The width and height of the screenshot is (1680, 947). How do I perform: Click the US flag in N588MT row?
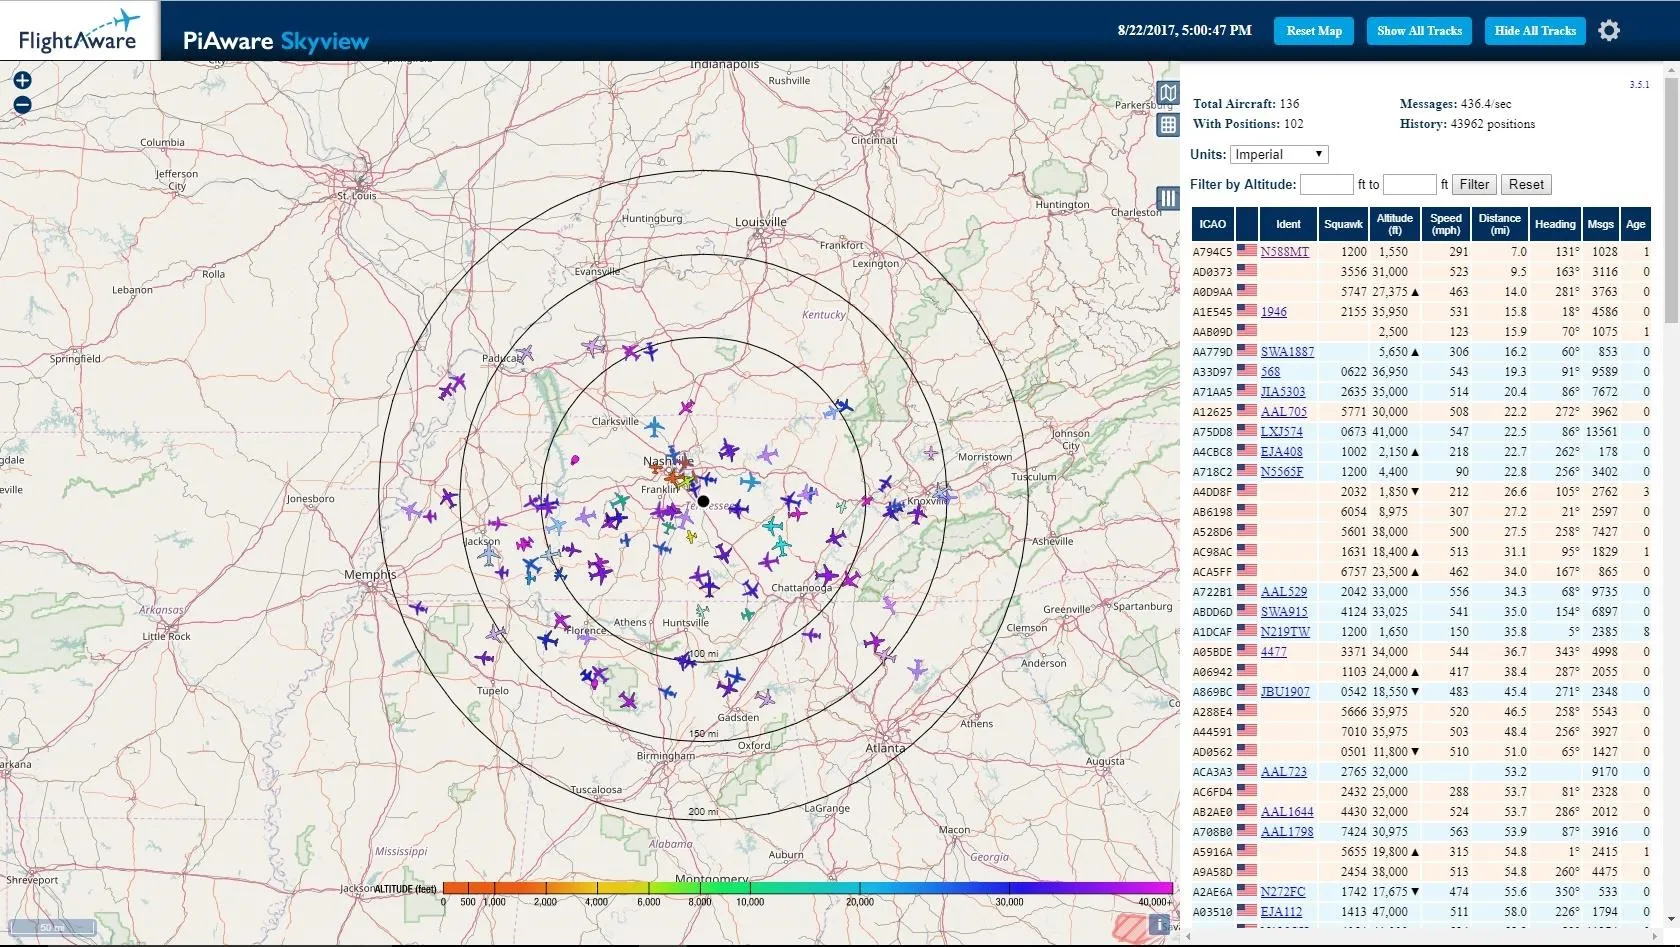[x=1247, y=251]
